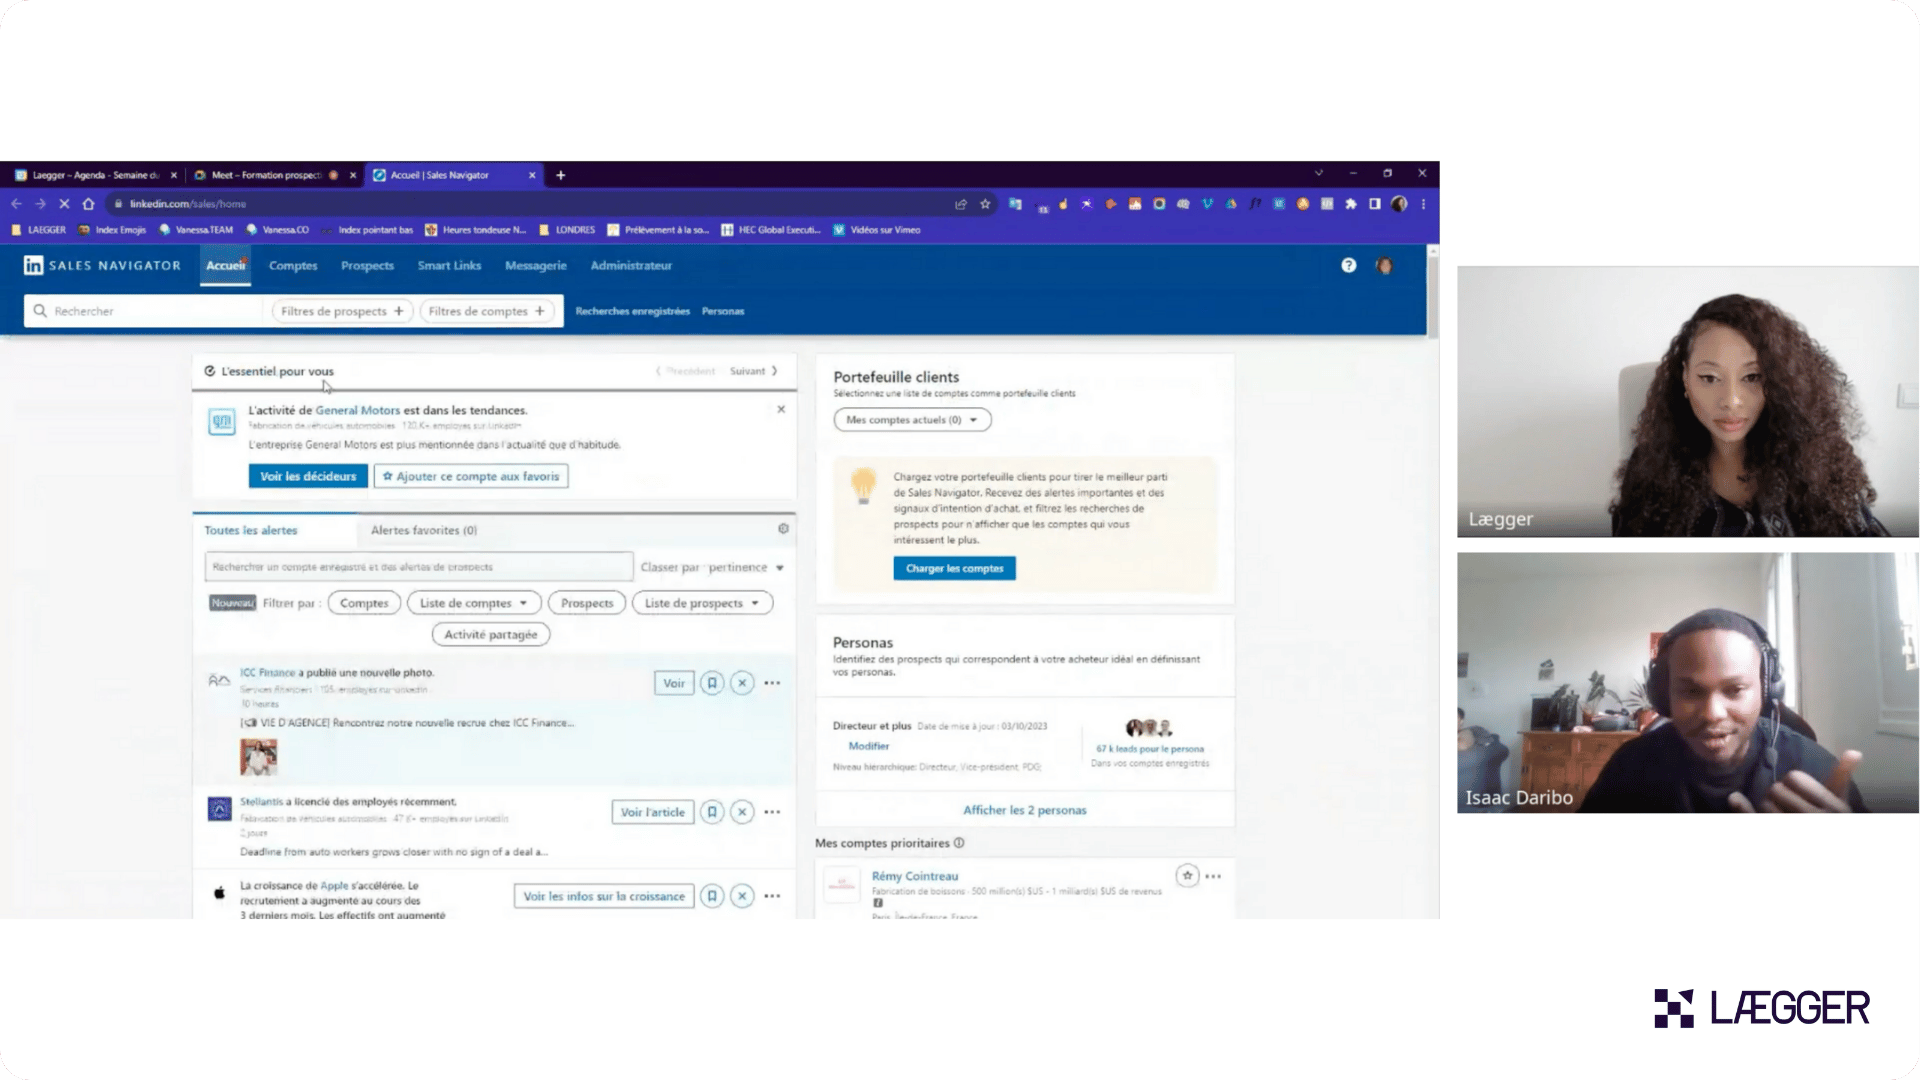Screen dimensions: 1920x1080
Task: Add Filtres de prospects
Action: [342, 311]
